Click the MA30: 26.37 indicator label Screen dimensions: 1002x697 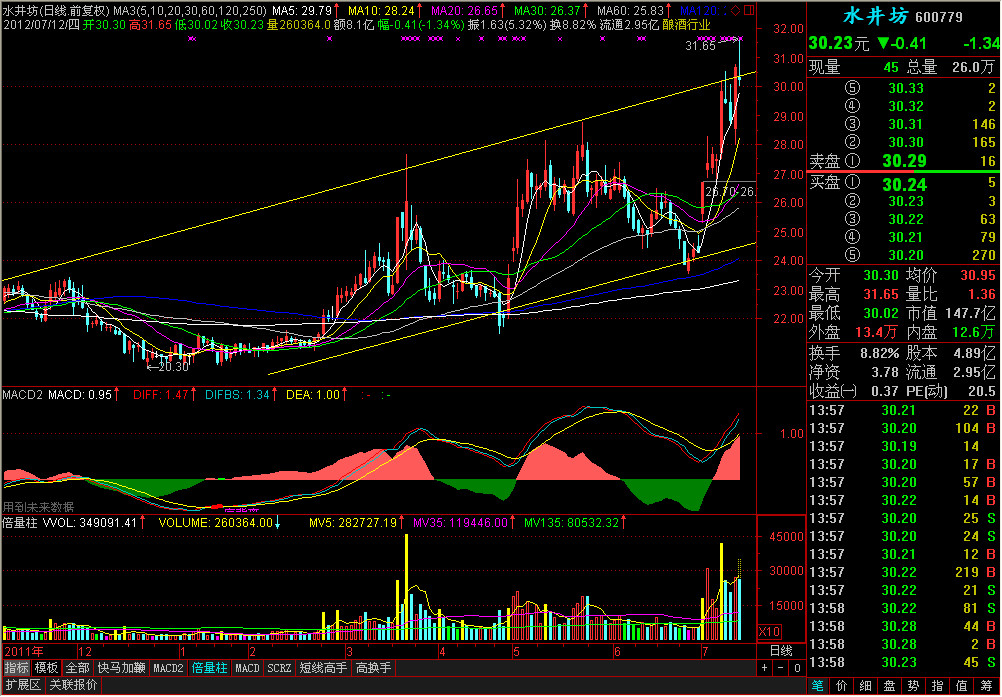(547, 10)
